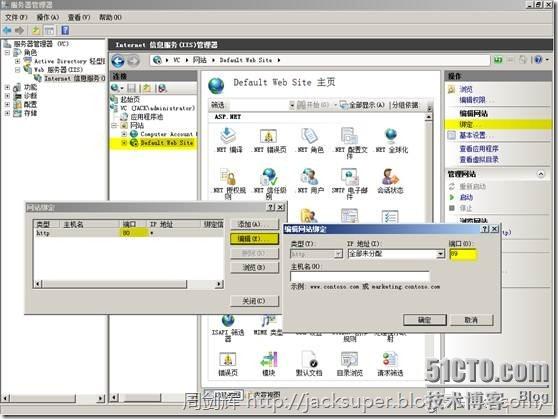This screenshot has width=558, height=419.
Task: Select Default Web Site in connections tree
Action: pos(167,143)
